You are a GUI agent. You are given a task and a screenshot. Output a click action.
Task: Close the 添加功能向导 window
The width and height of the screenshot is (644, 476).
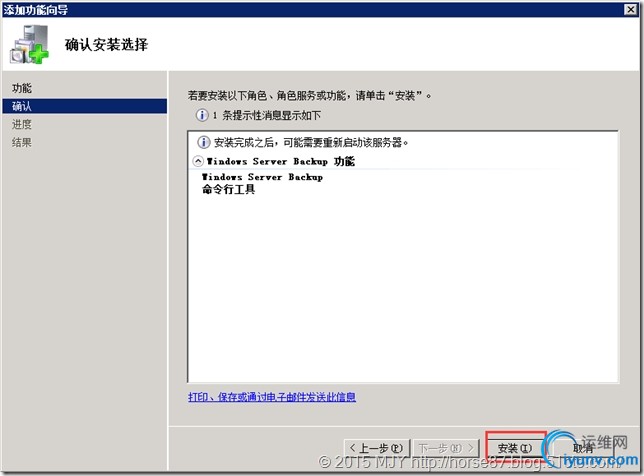point(630,9)
